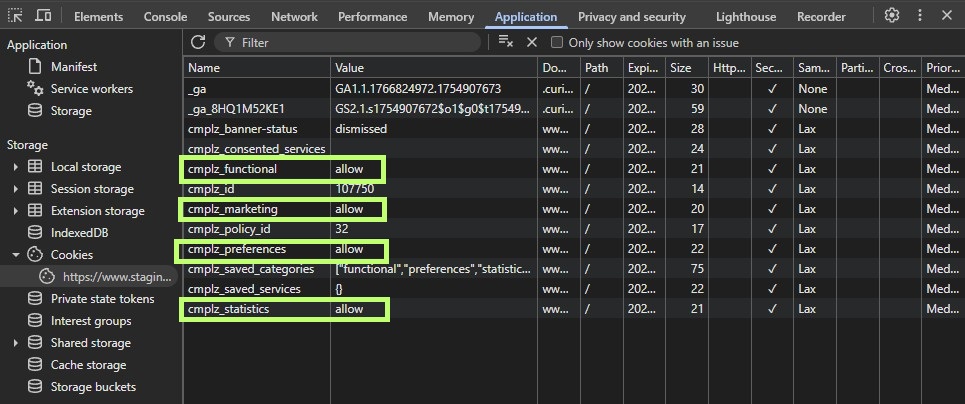965x404 pixels.
Task: Click the clear all cookies icon
Action: click(x=505, y=42)
